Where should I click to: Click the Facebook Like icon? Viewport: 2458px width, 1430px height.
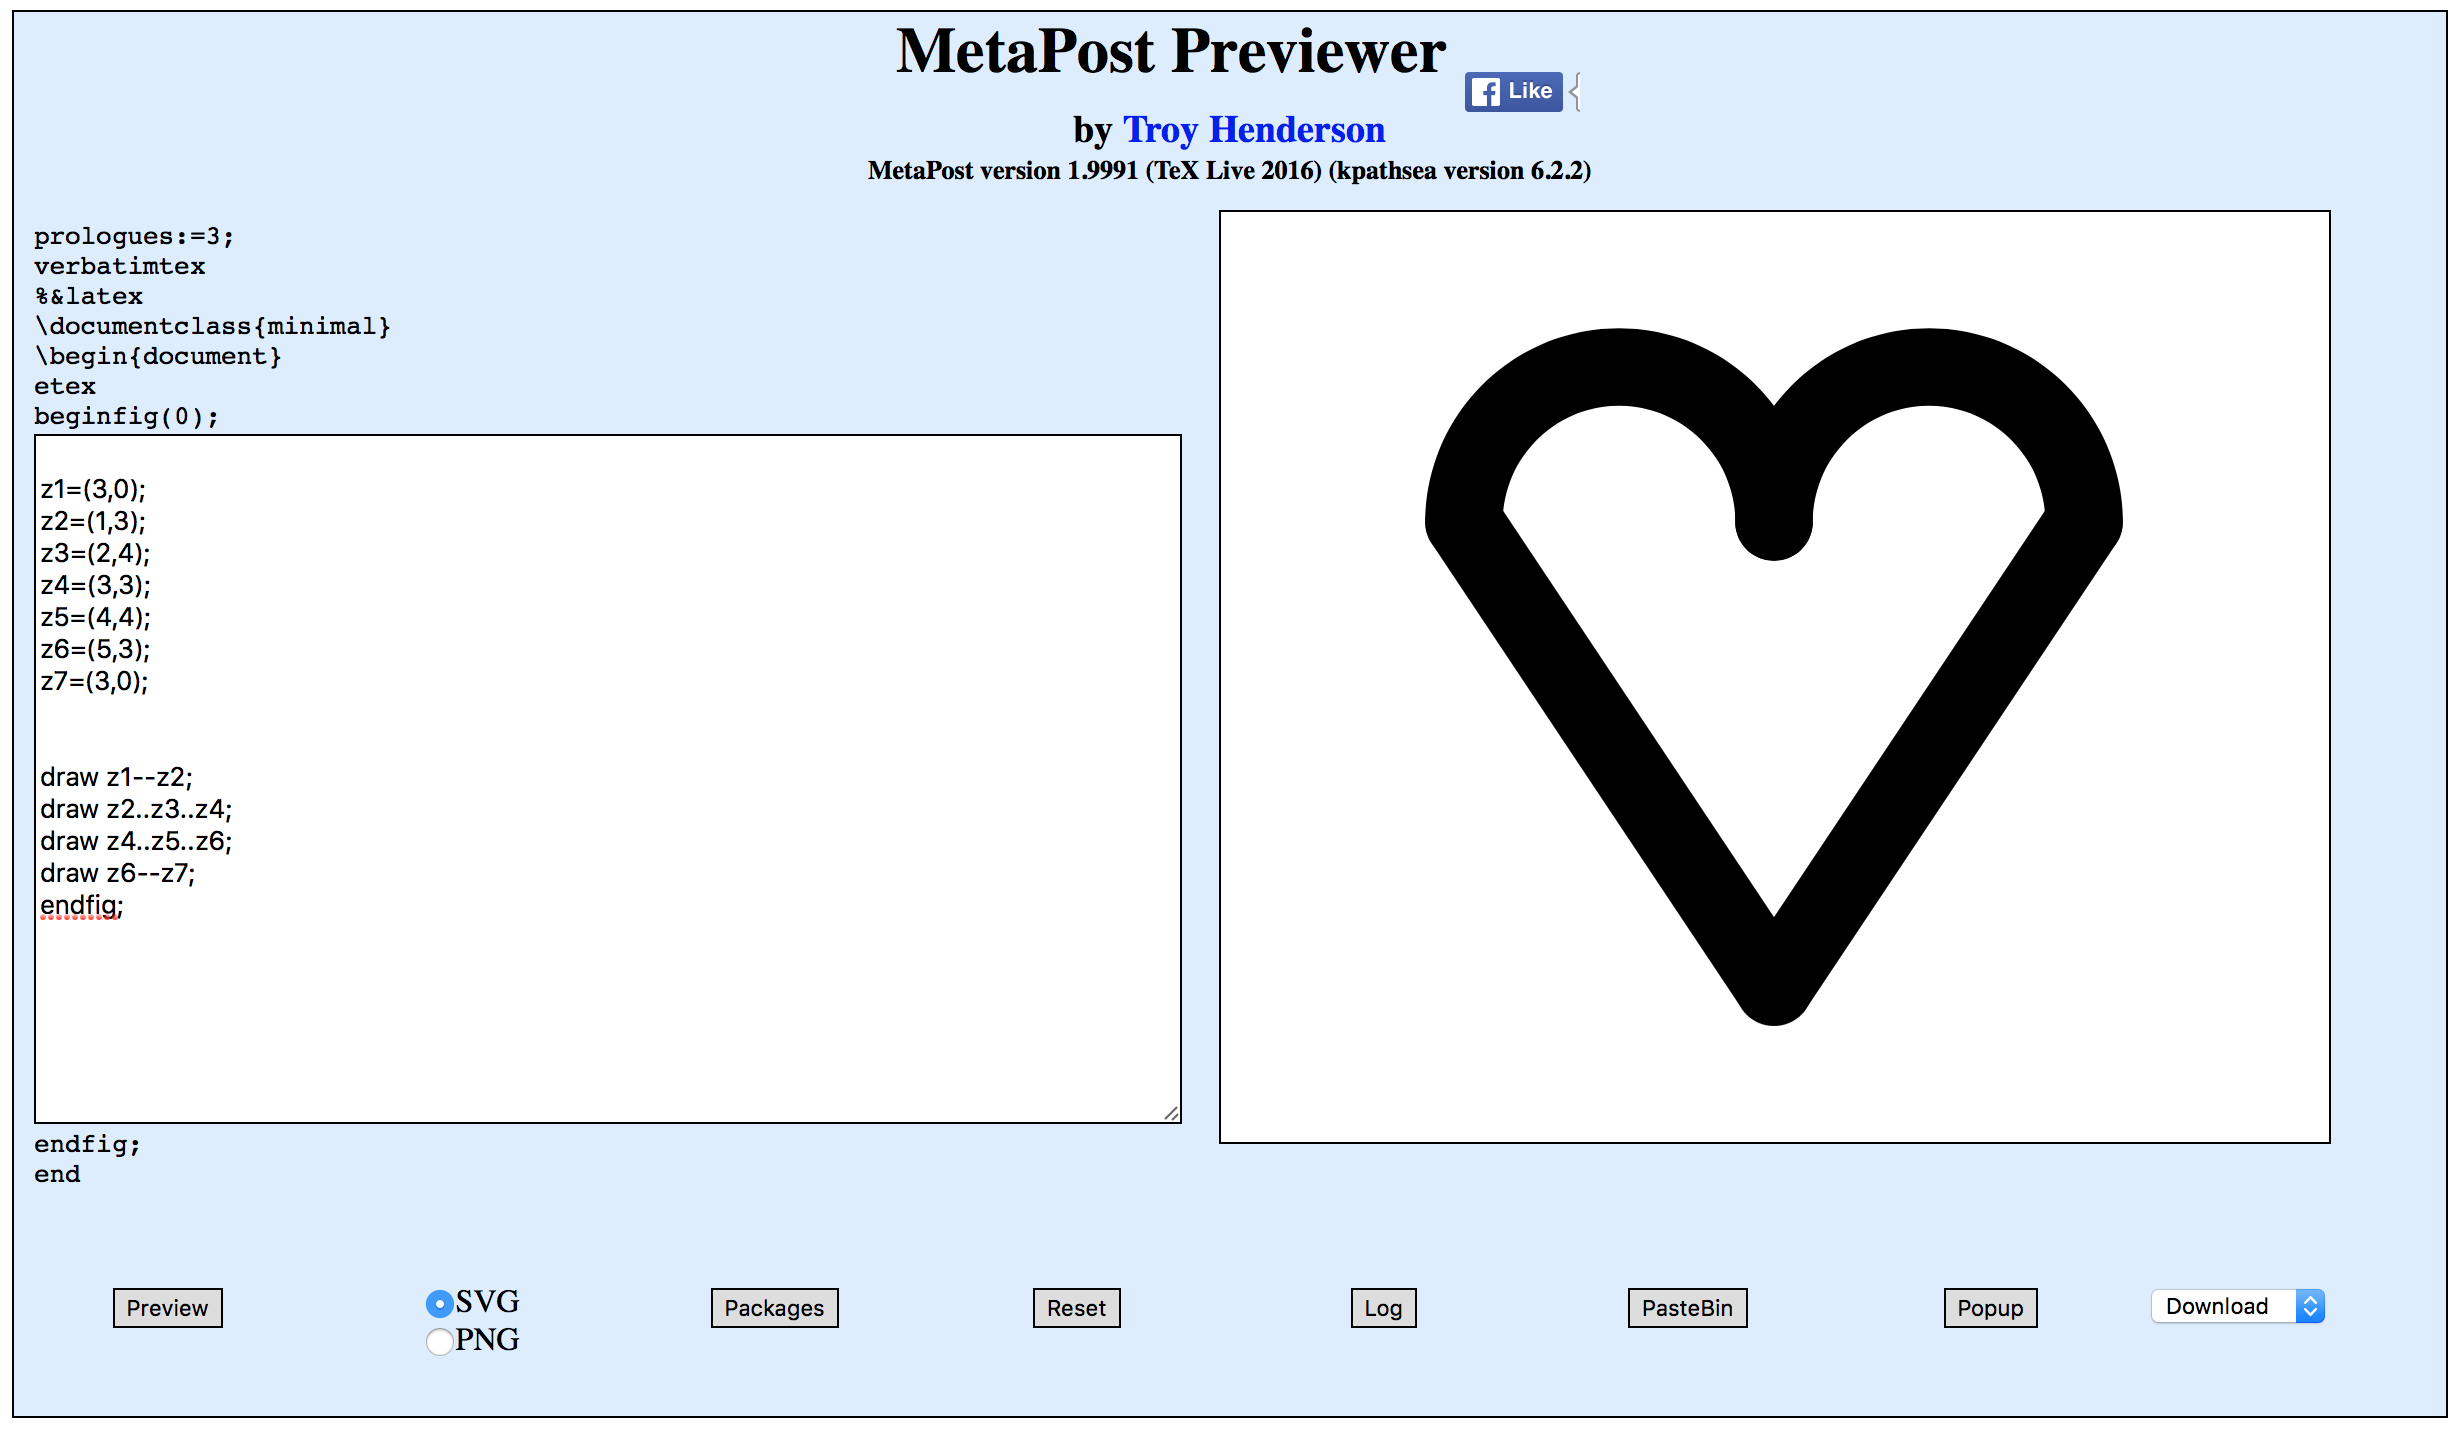click(x=1515, y=89)
